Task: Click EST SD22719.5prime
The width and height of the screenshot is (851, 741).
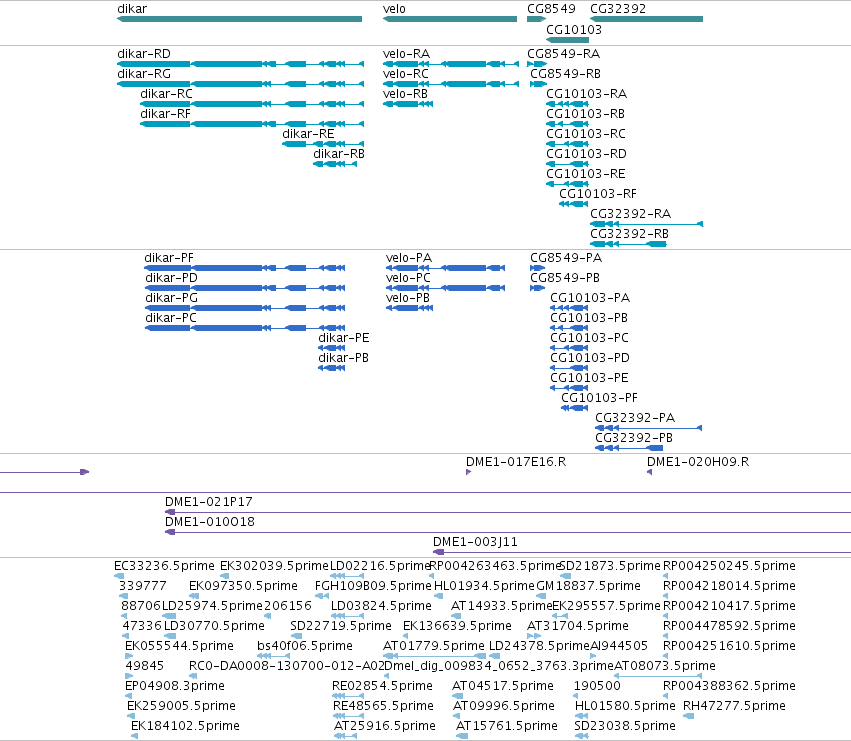Action: tap(296, 636)
